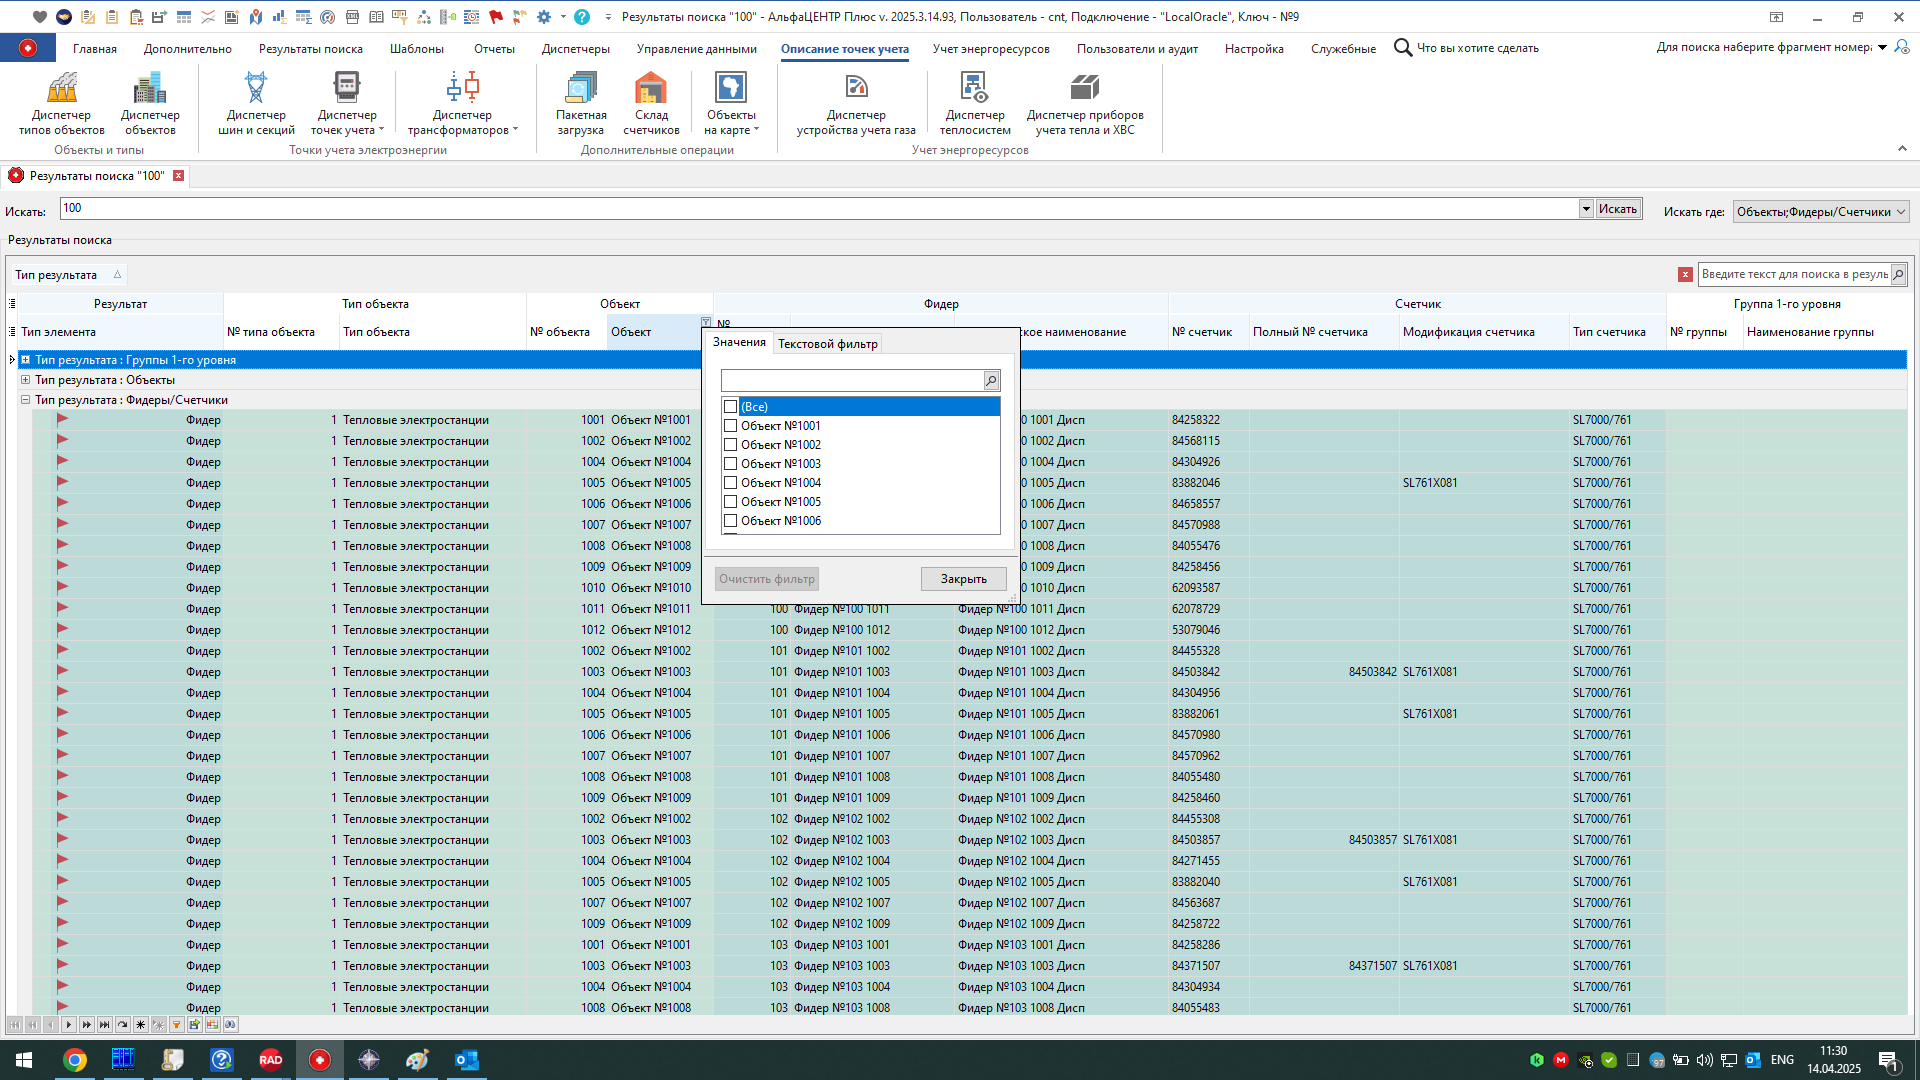
Task: Click the filter values search field
Action: pos(852,381)
